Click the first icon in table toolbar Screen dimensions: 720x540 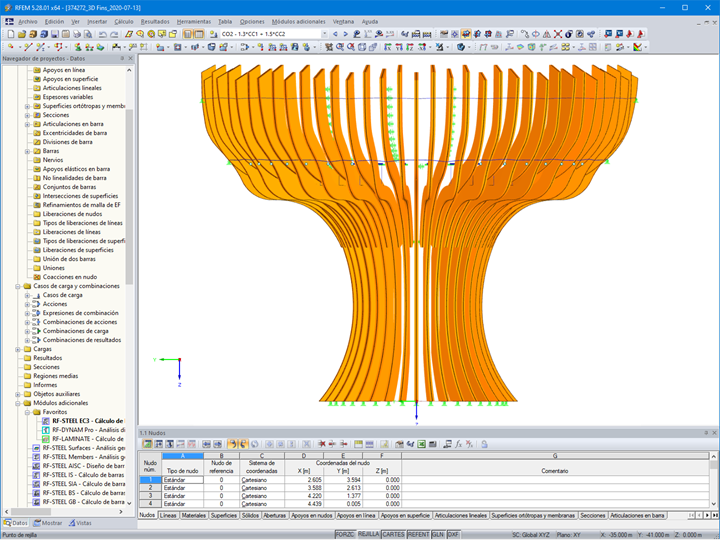[x=147, y=444]
